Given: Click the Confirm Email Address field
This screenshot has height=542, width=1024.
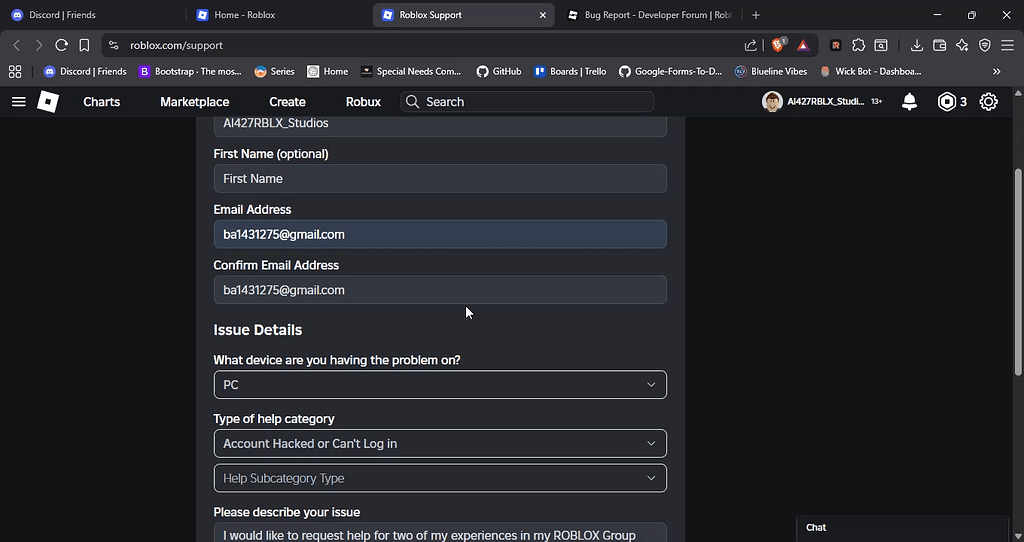Looking at the screenshot, I should [440, 290].
